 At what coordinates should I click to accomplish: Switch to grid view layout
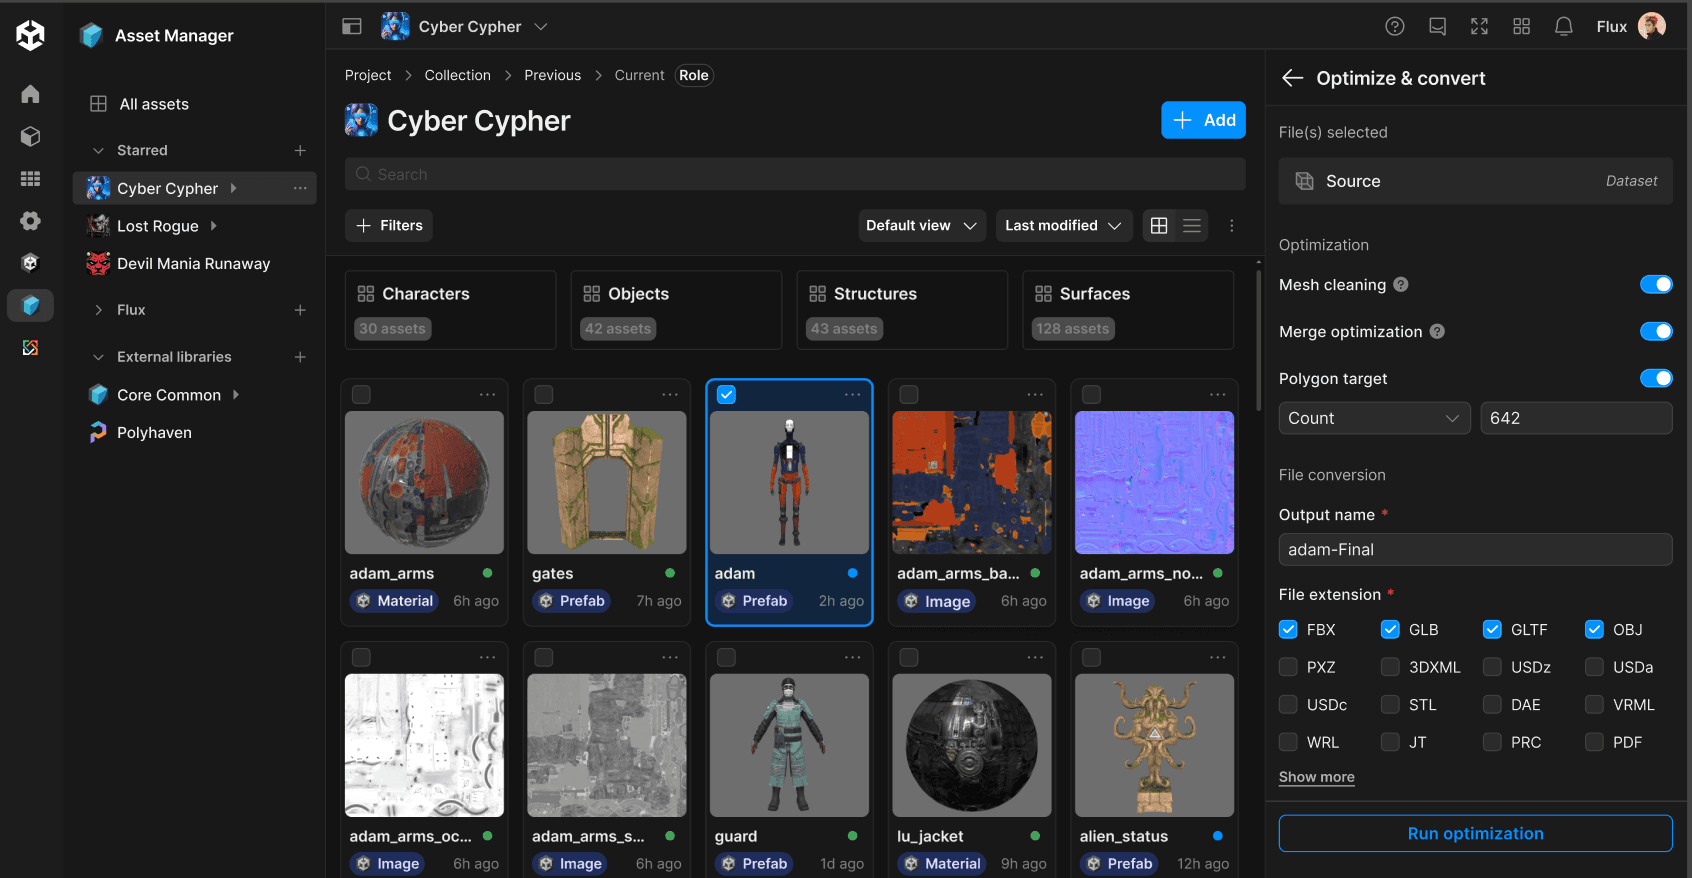1159,226
